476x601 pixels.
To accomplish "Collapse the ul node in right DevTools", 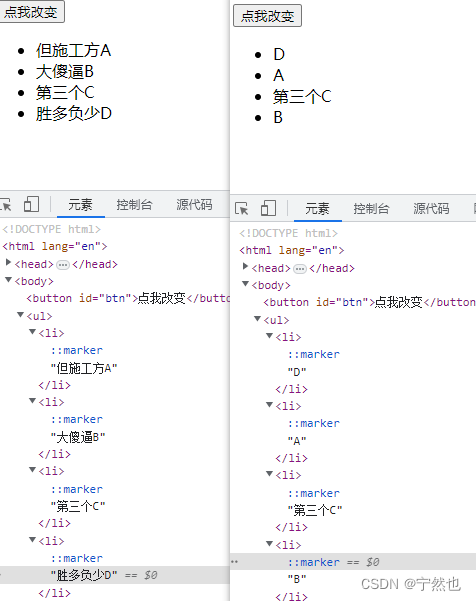I will [258, 319].
